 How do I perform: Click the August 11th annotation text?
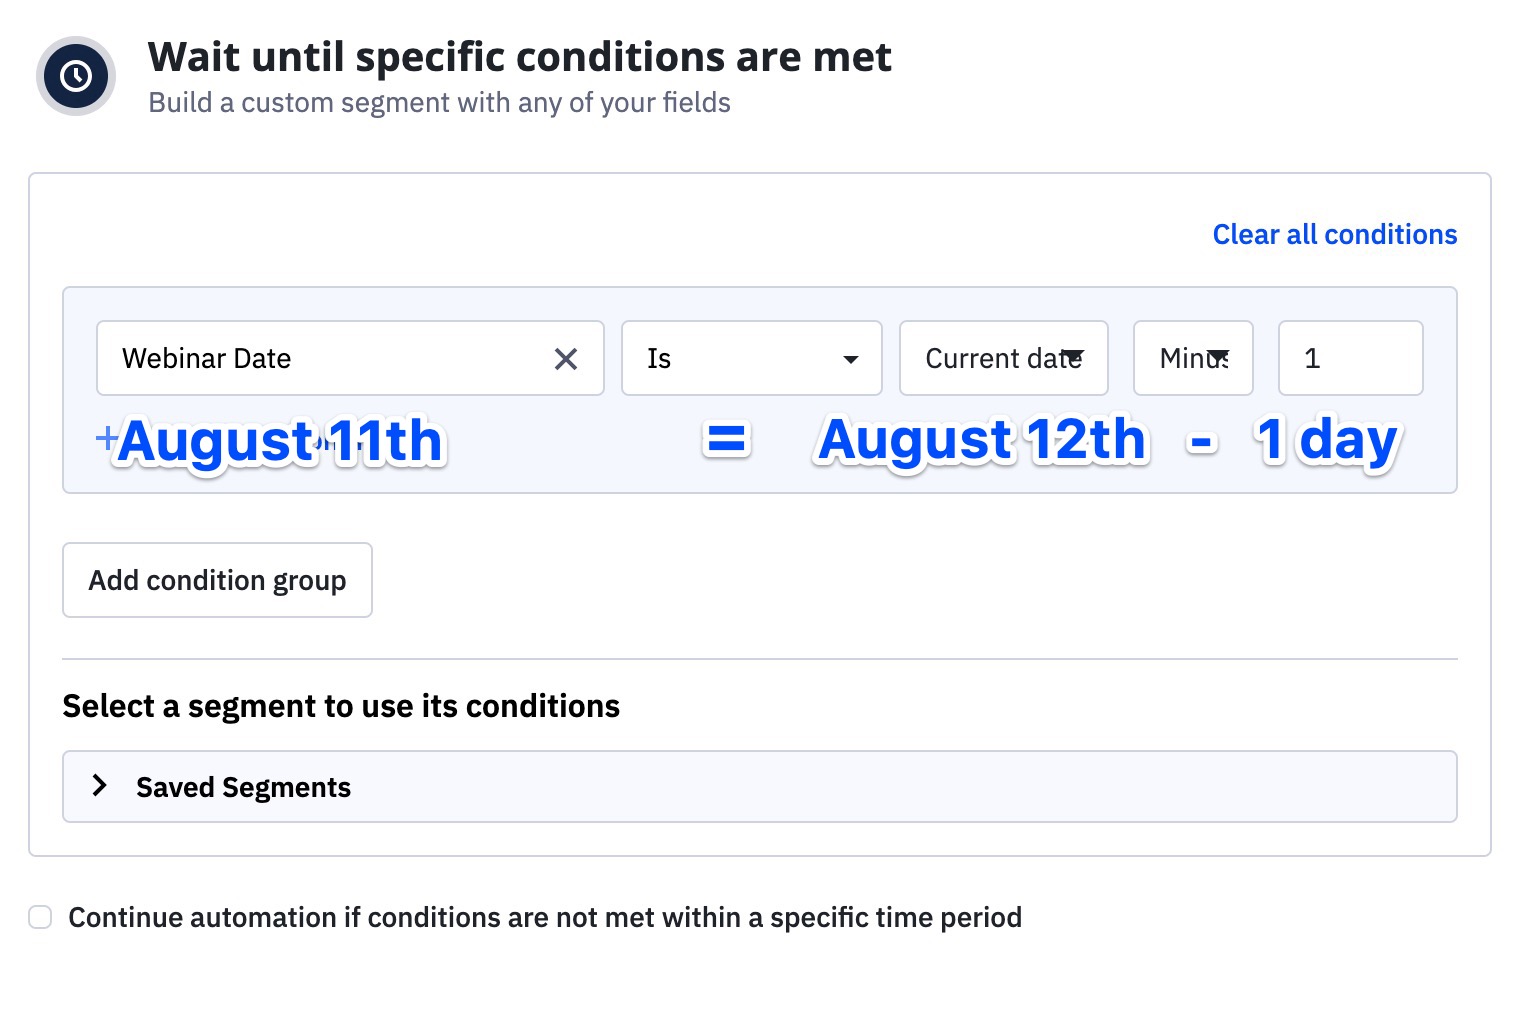point(280,441)
